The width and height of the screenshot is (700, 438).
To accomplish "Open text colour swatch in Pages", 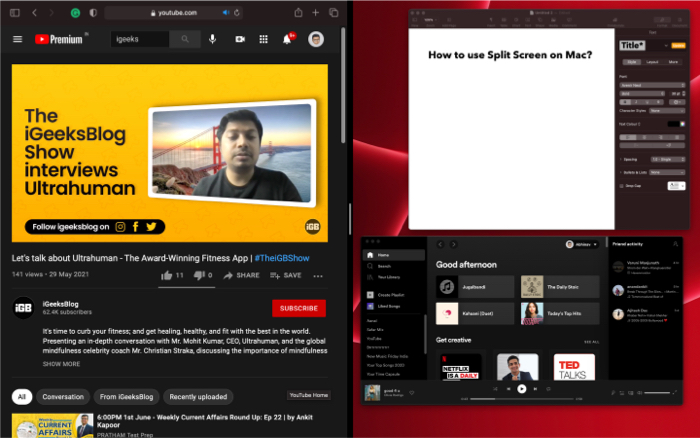I will tap(674, 124).
